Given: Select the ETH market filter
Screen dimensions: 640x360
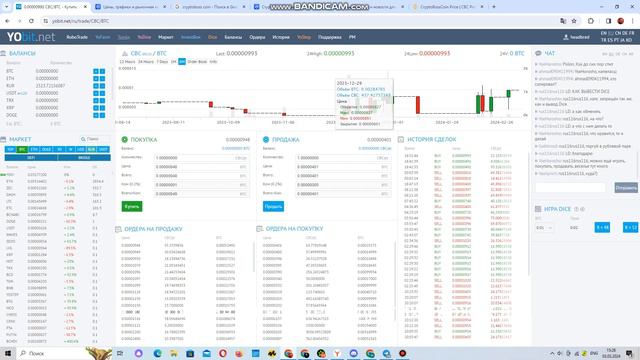Looking at the screenshot, I should [x=34, y=149].
